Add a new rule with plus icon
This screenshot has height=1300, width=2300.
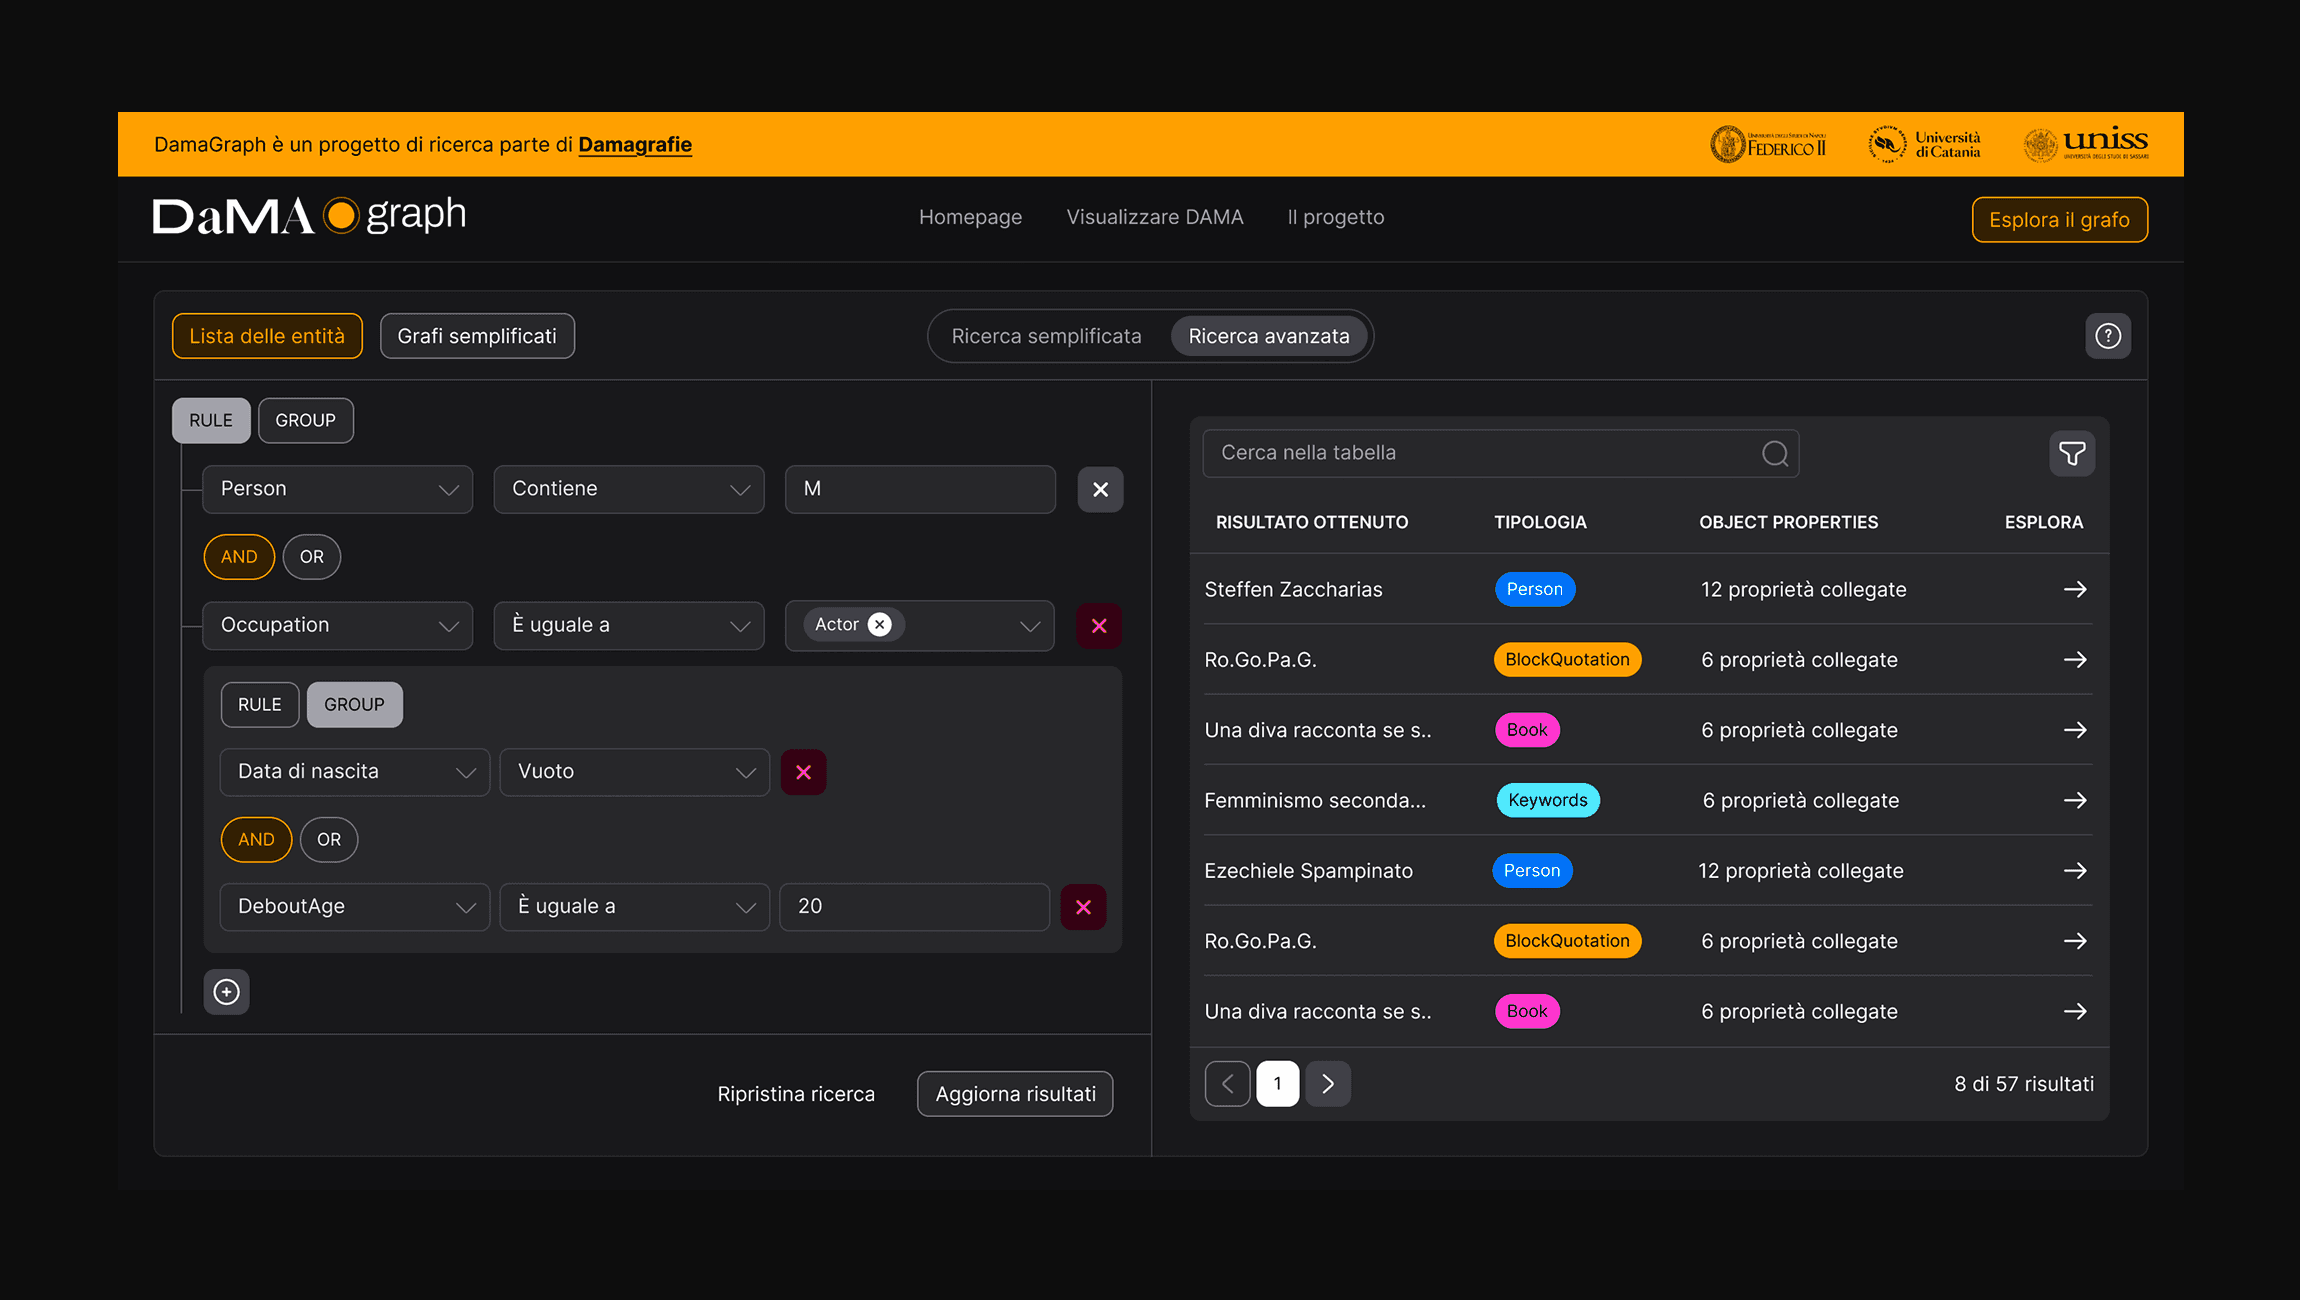click(227, 992)
